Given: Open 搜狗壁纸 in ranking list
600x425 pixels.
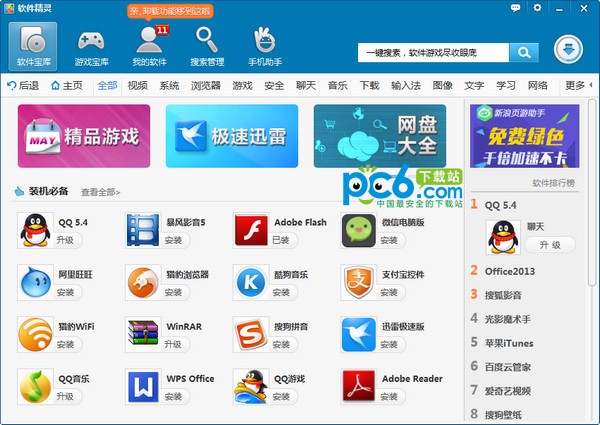Looking at the screenshot, I should point(503,415).
